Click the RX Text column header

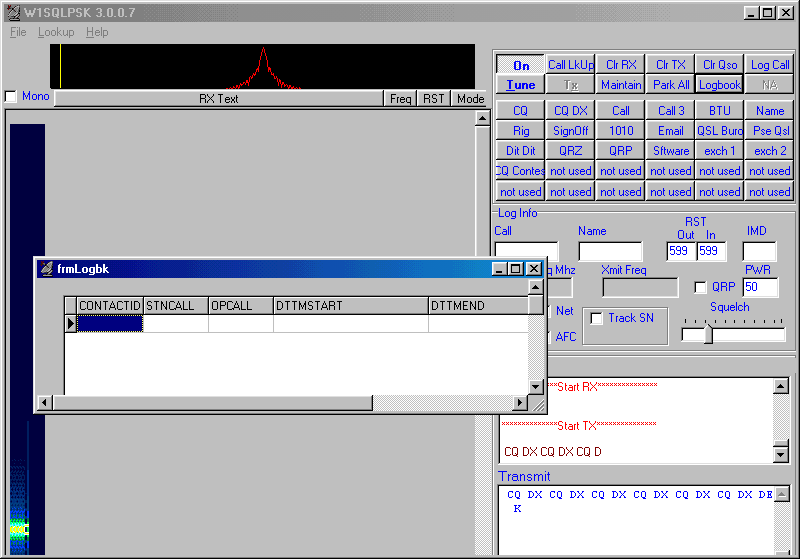coord(219,98)
